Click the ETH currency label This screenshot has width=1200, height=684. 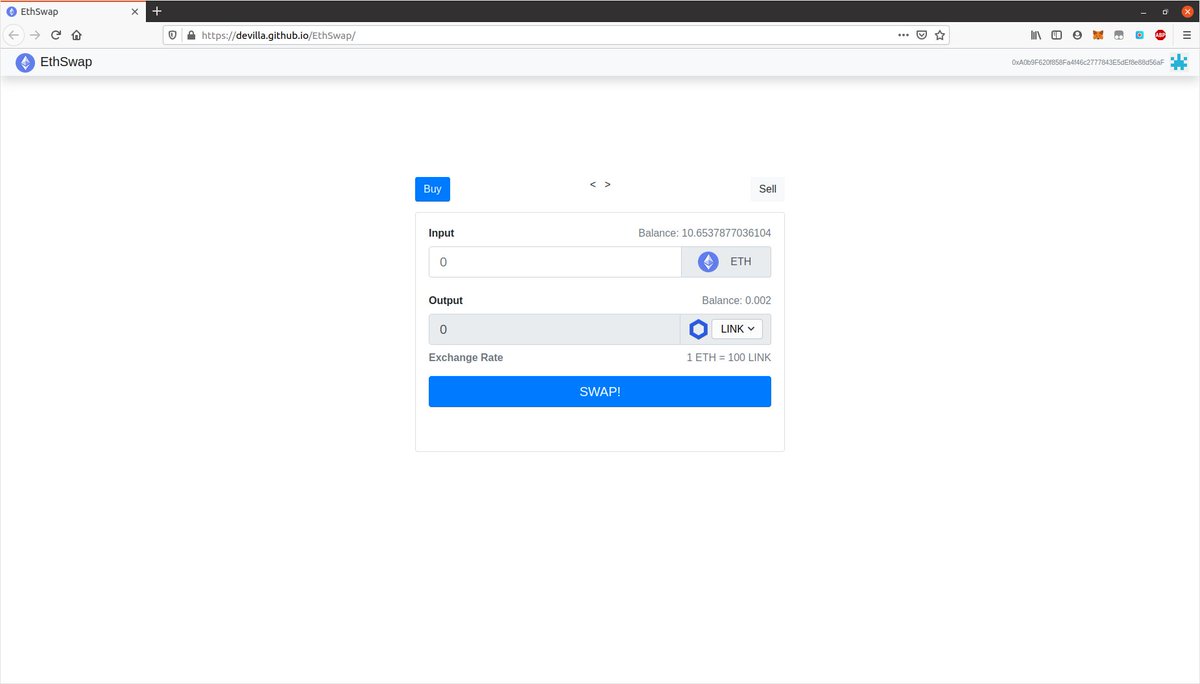[740, 262]
